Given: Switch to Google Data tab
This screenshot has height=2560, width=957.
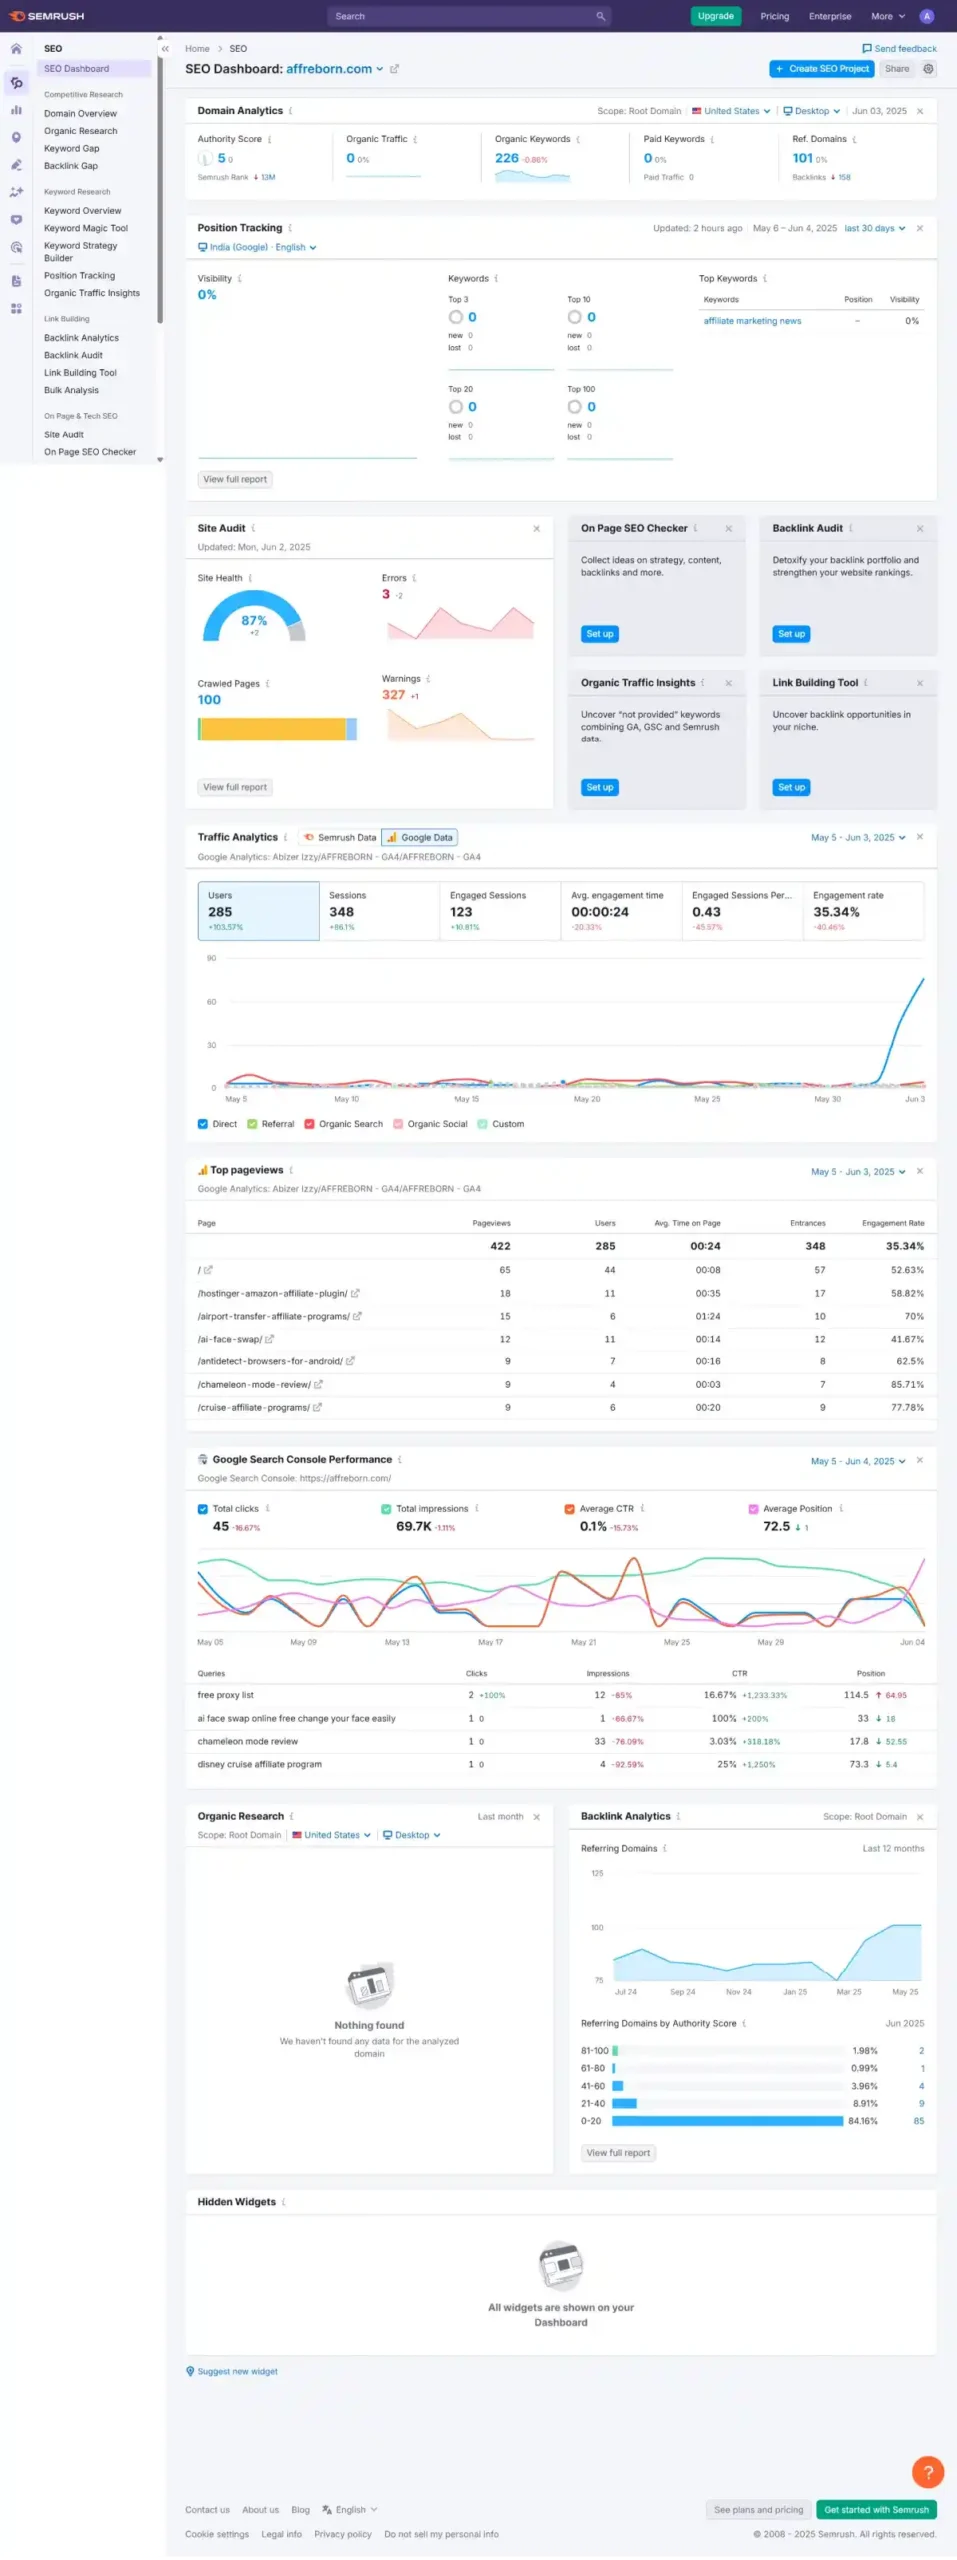Looking at the screenshot, I should pyautogui.click(x=420, y=837).
